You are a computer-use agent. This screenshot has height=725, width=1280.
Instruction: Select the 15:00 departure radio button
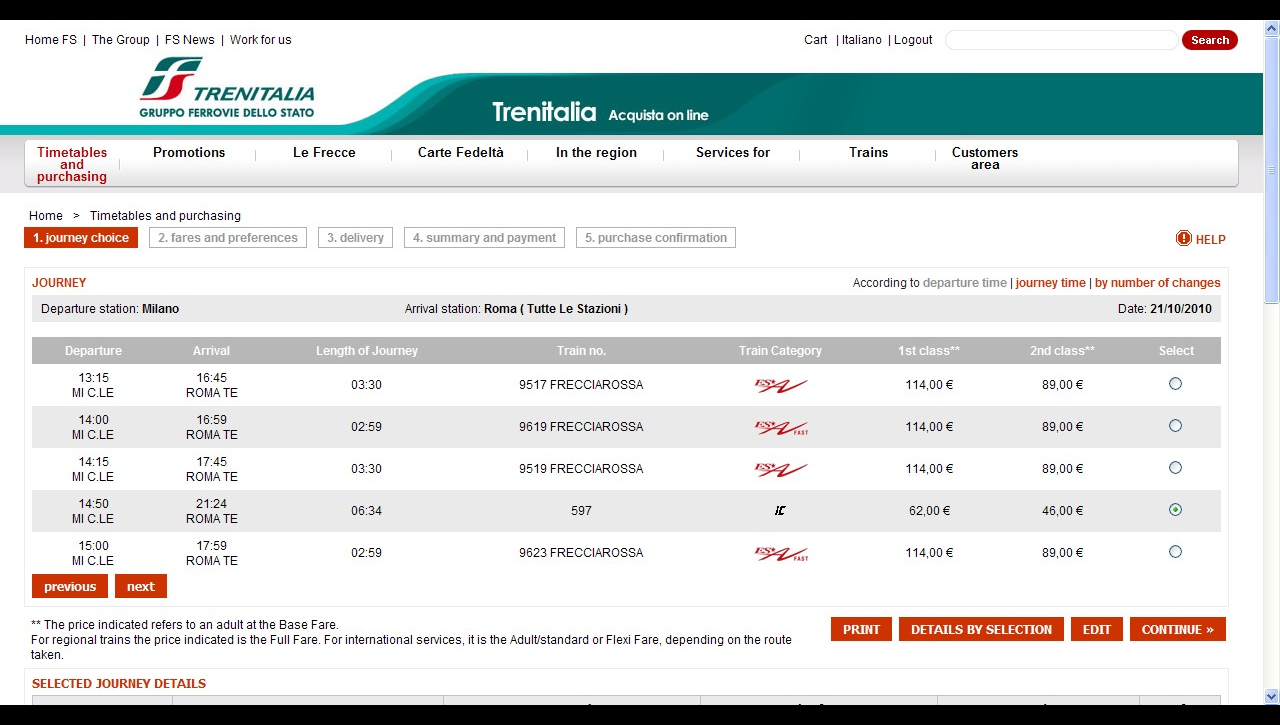pos(1175,552)
